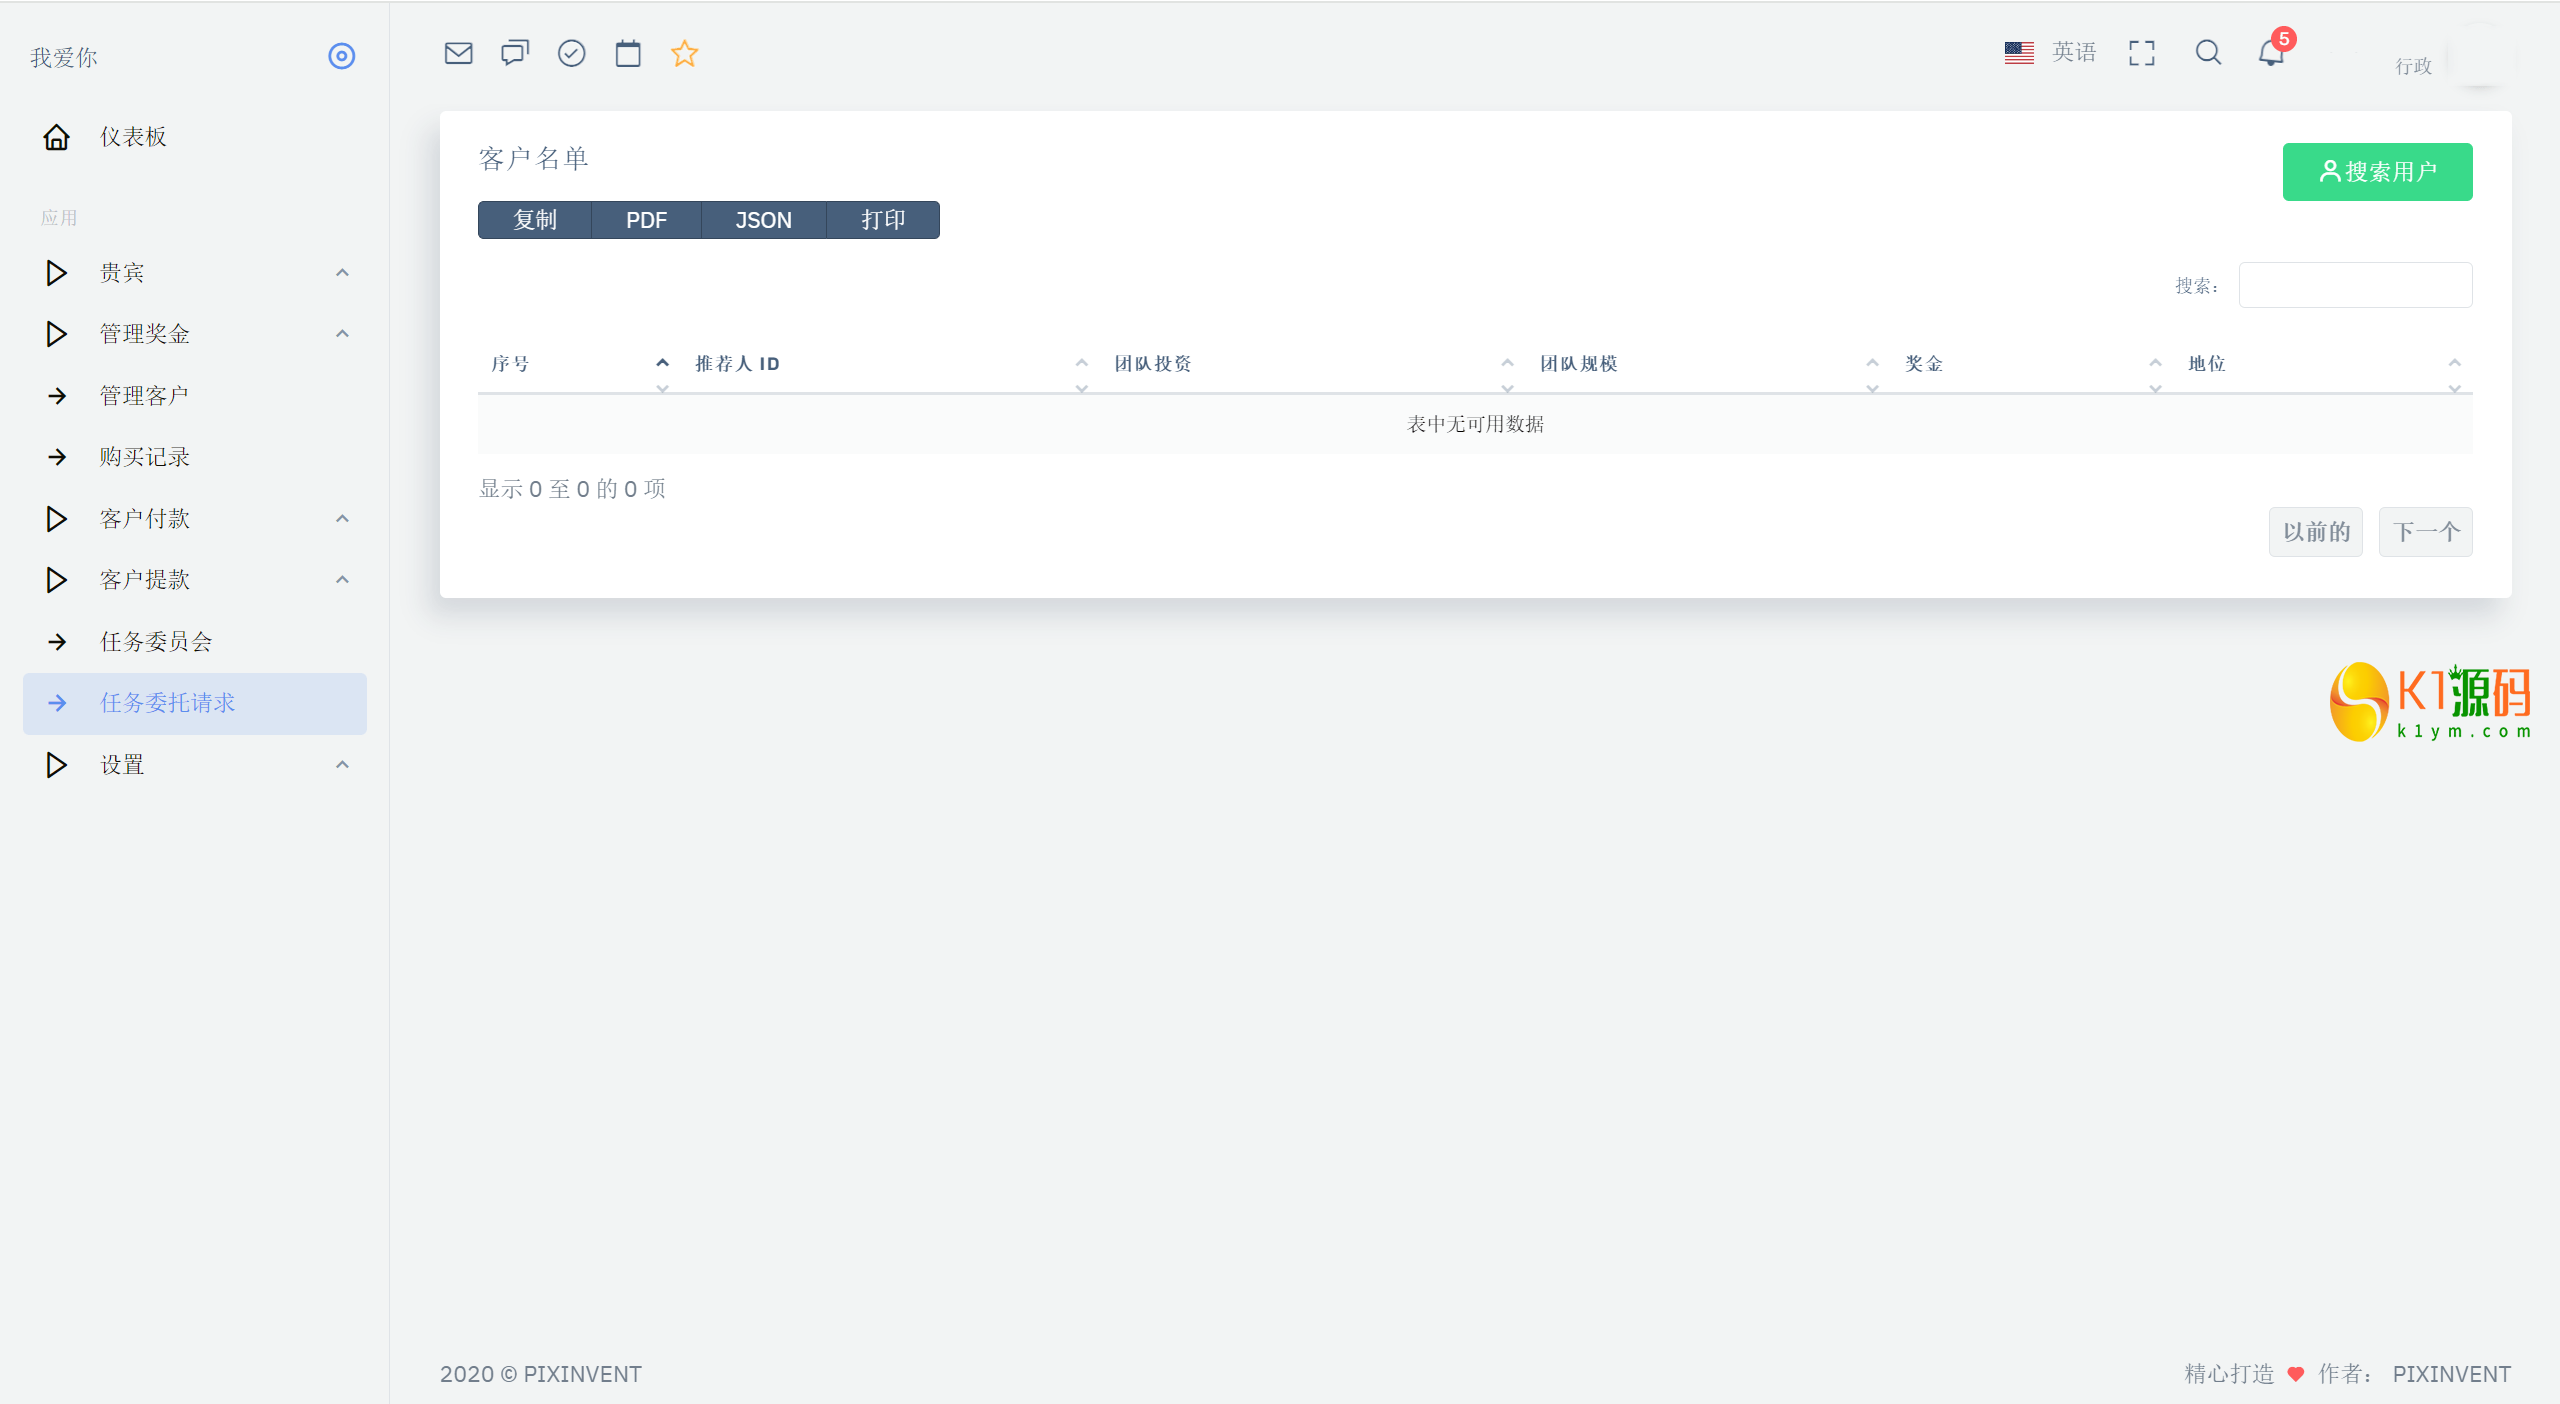This screenshot has height=1404, width=2560.
Task: Click the 以前的 pagination button
Action: [x=2316, y=532]
